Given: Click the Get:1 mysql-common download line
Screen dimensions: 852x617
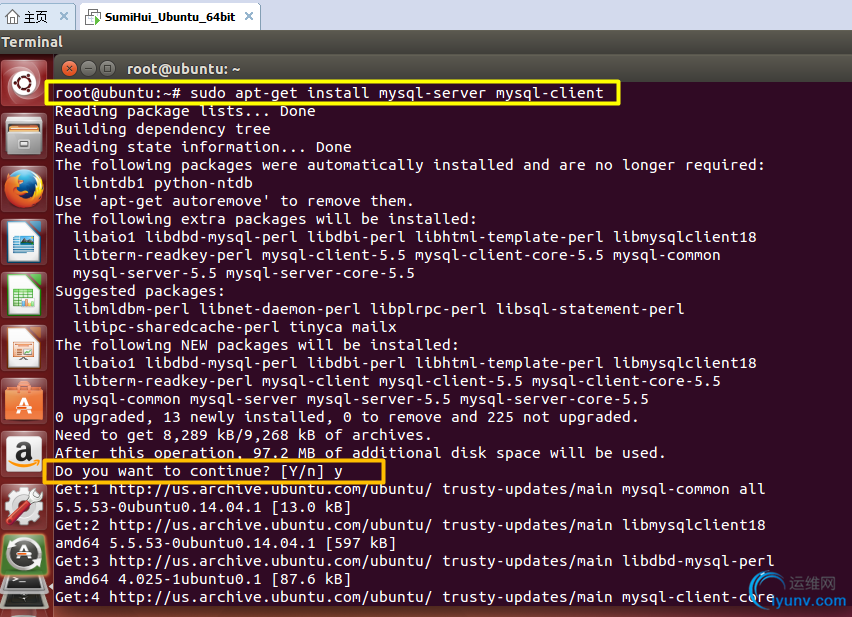Looking at the screenshot, I should [410, 489].
